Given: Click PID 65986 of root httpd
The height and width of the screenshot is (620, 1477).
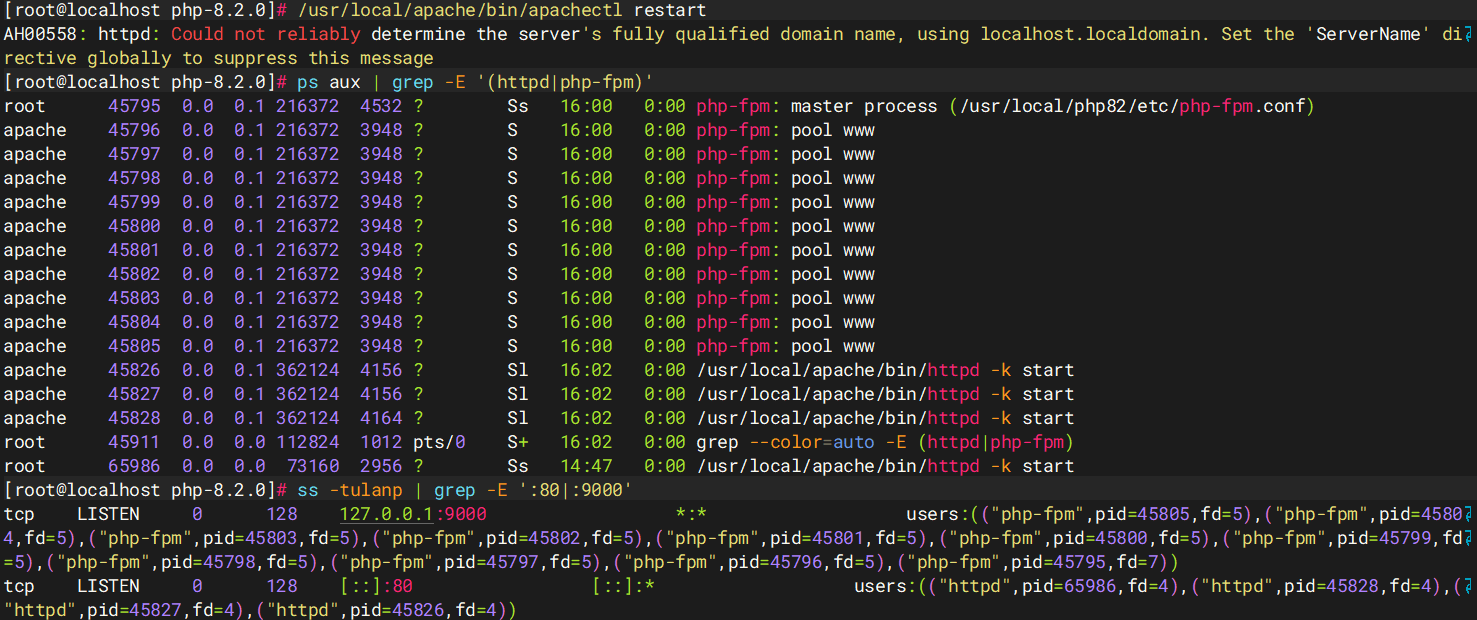Looking at the screenshot, I should [134, 466].
